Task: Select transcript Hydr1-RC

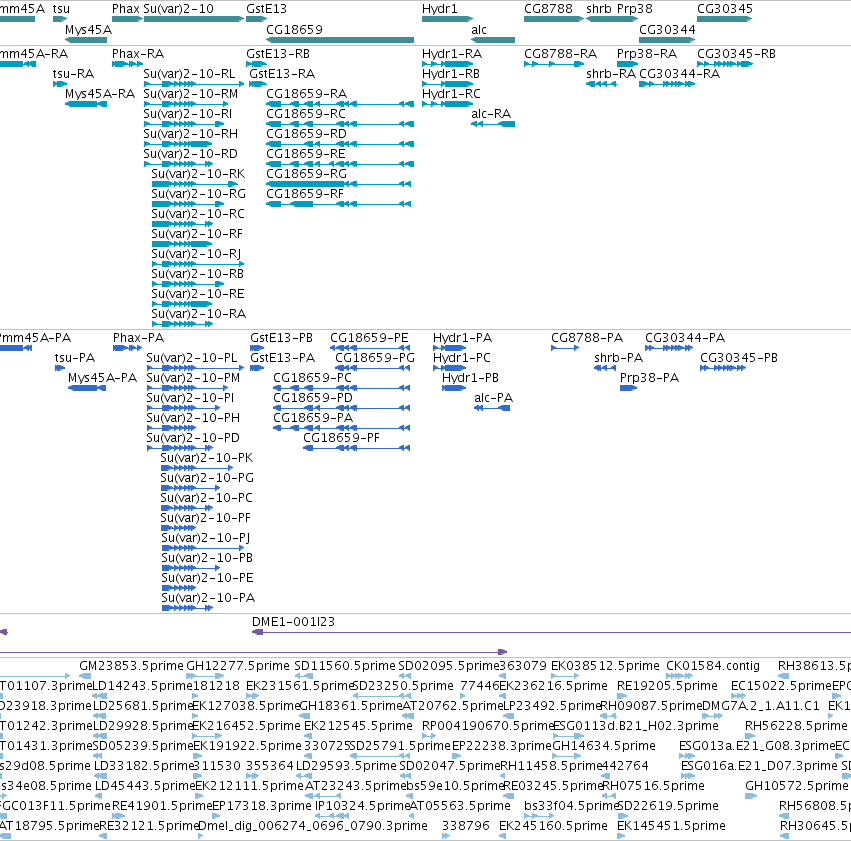Action: pos(451,94)
